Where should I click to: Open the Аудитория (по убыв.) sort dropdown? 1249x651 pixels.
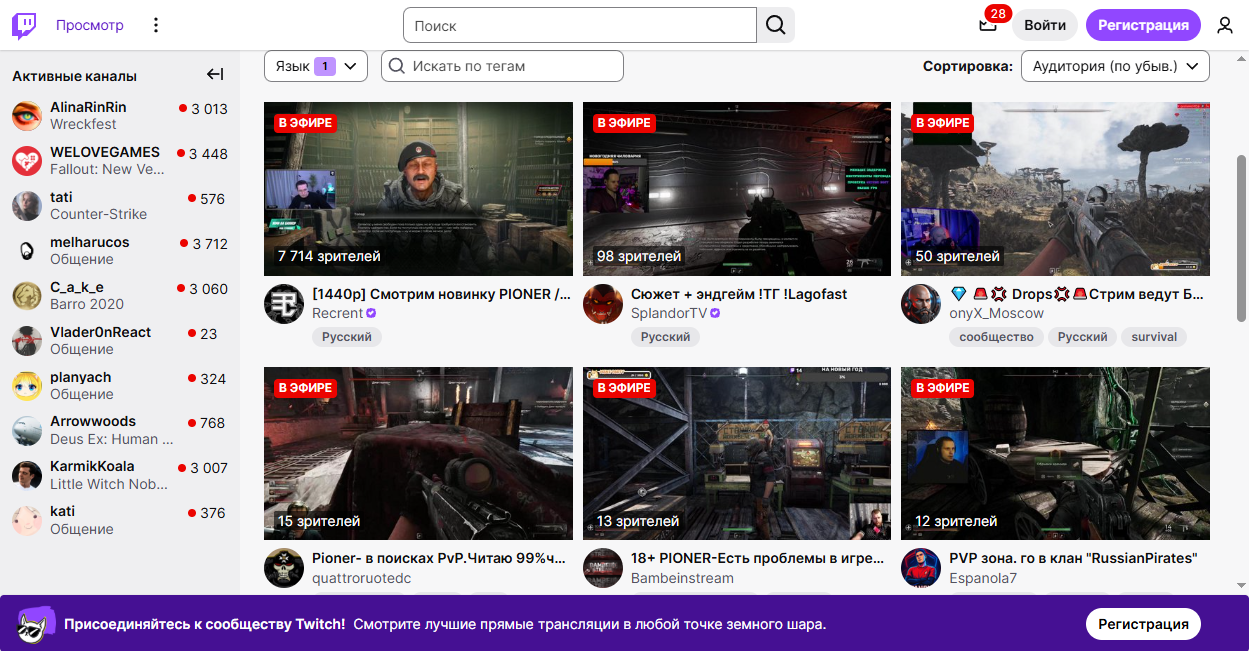tap(1115, 66)
